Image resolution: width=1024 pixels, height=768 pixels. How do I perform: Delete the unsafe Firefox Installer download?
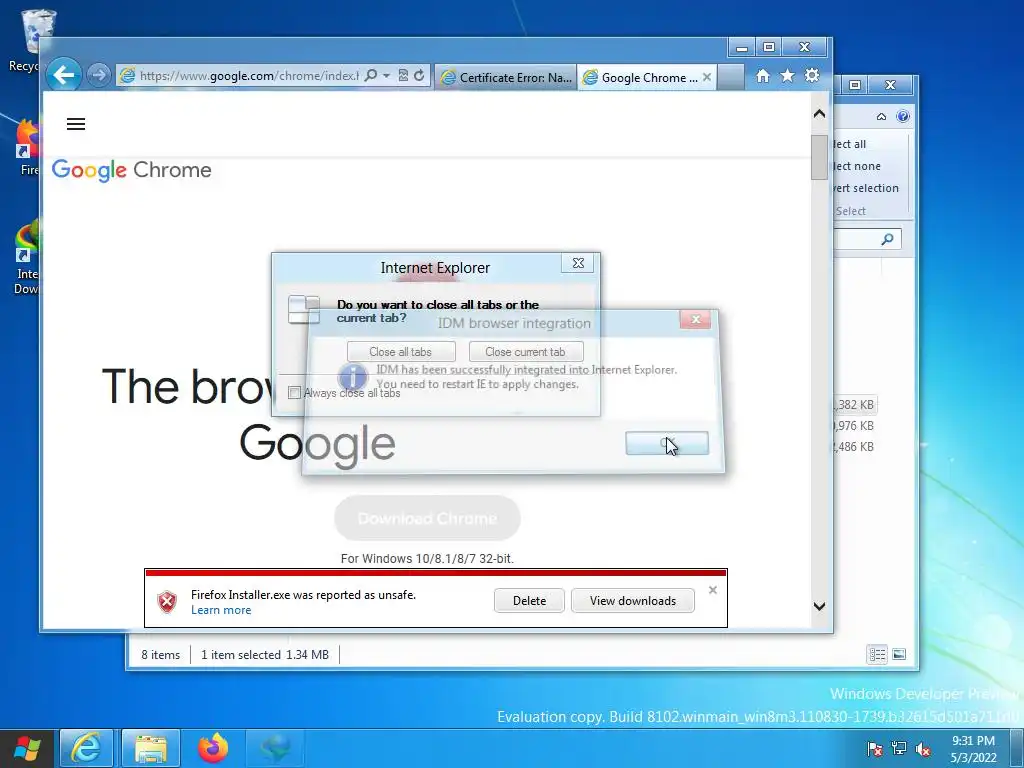coord(529,601)
